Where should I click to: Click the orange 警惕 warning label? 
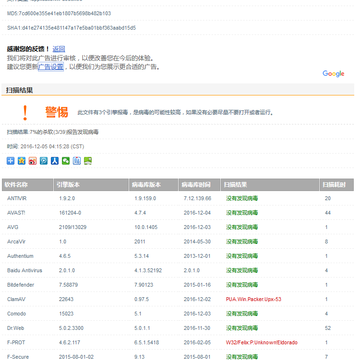[x=57, y=112]
